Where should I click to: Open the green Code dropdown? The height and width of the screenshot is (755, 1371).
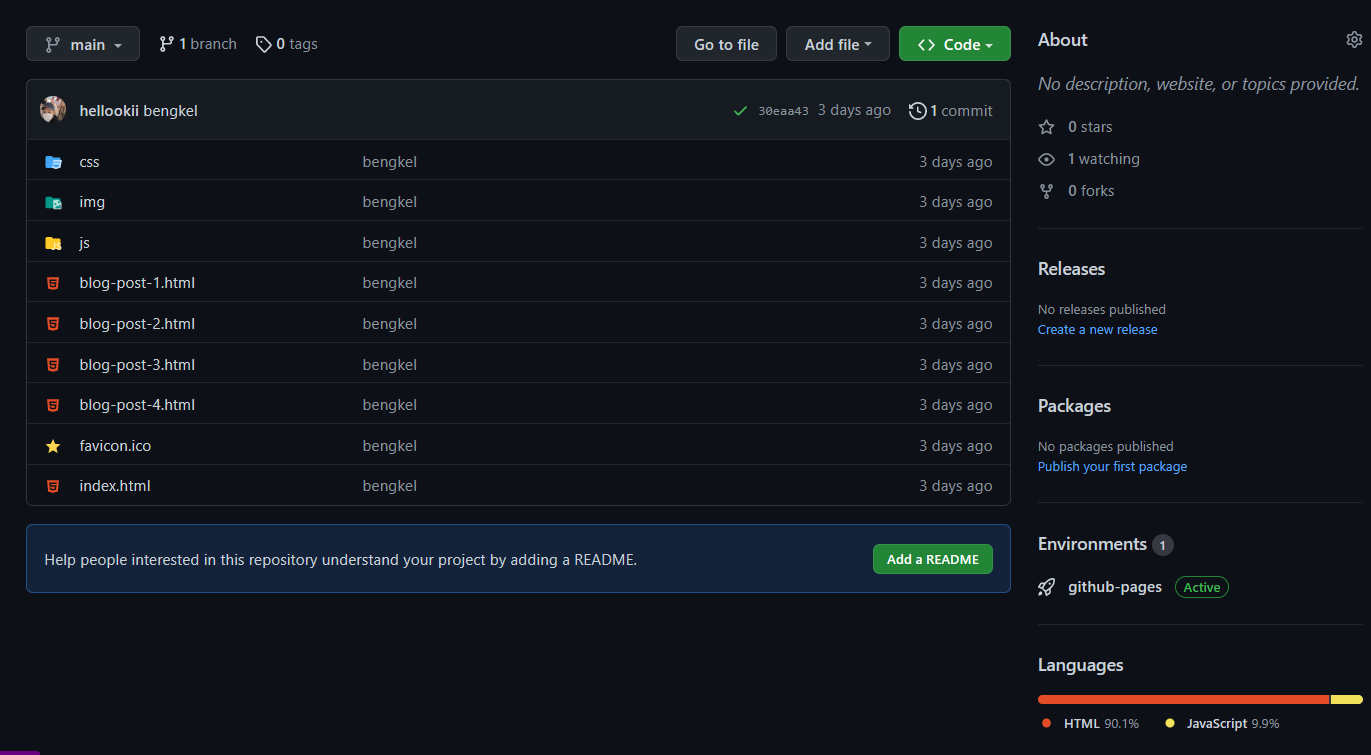[x=955, y=44]
